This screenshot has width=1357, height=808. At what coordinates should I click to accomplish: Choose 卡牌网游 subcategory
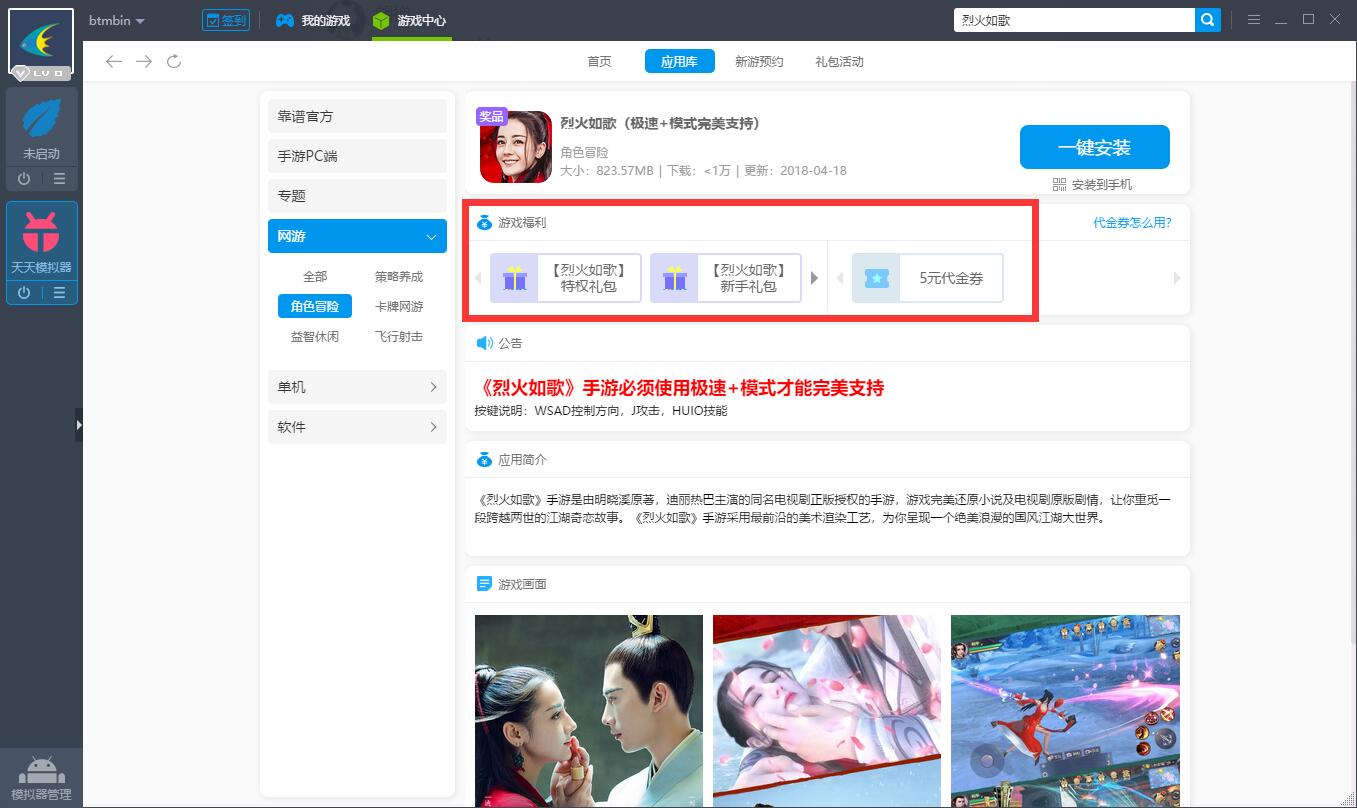399,307
